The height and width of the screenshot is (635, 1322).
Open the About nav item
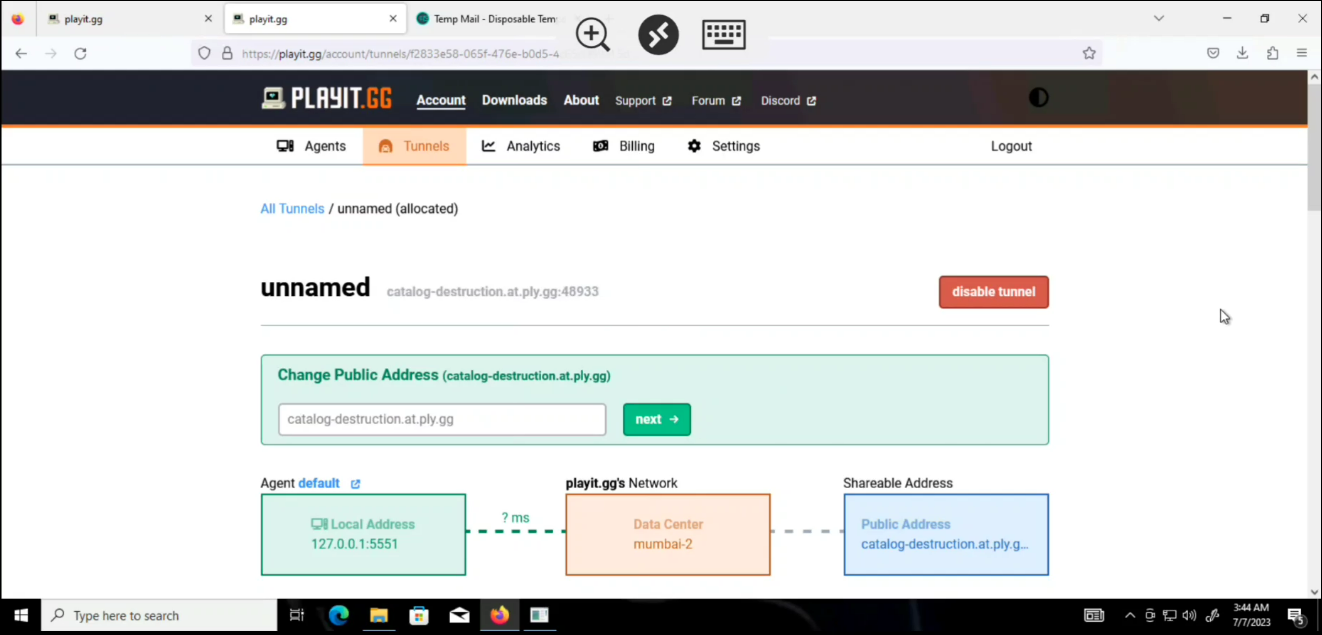(x=581, y=100)
